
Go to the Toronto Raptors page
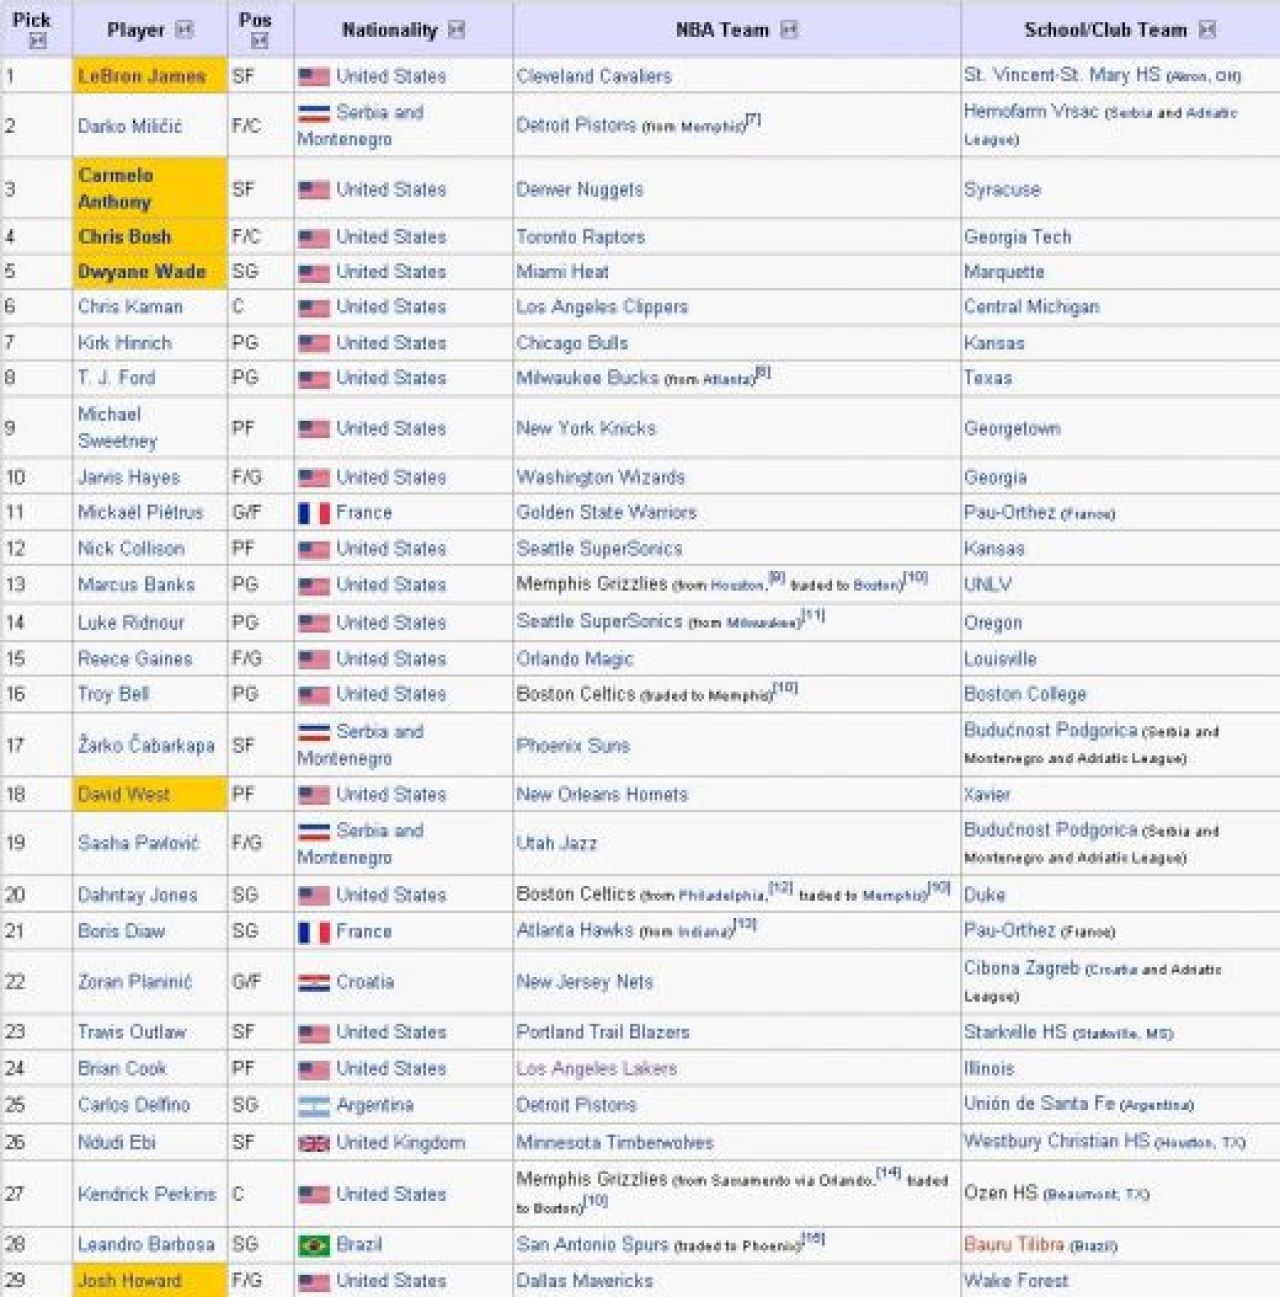(x=581, y=237)
